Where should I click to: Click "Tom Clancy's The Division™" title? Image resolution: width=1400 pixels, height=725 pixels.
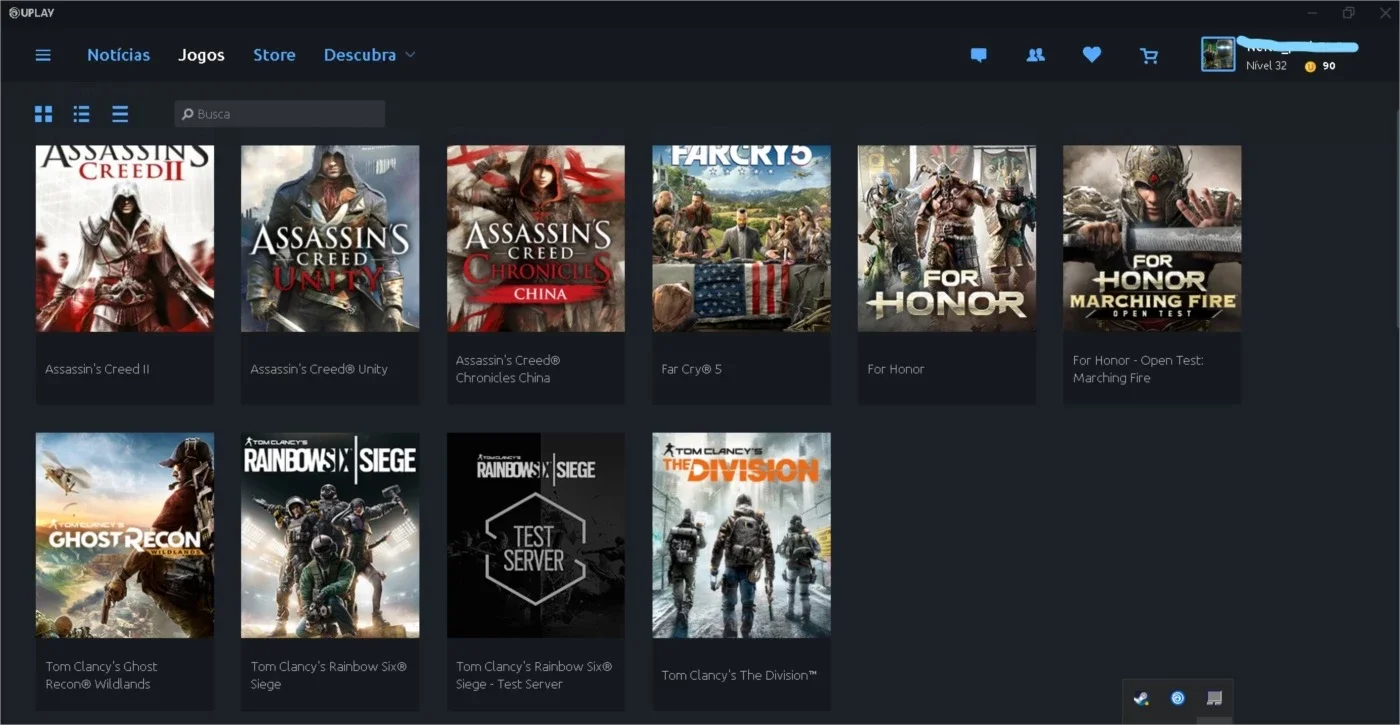tap(739, 675)
